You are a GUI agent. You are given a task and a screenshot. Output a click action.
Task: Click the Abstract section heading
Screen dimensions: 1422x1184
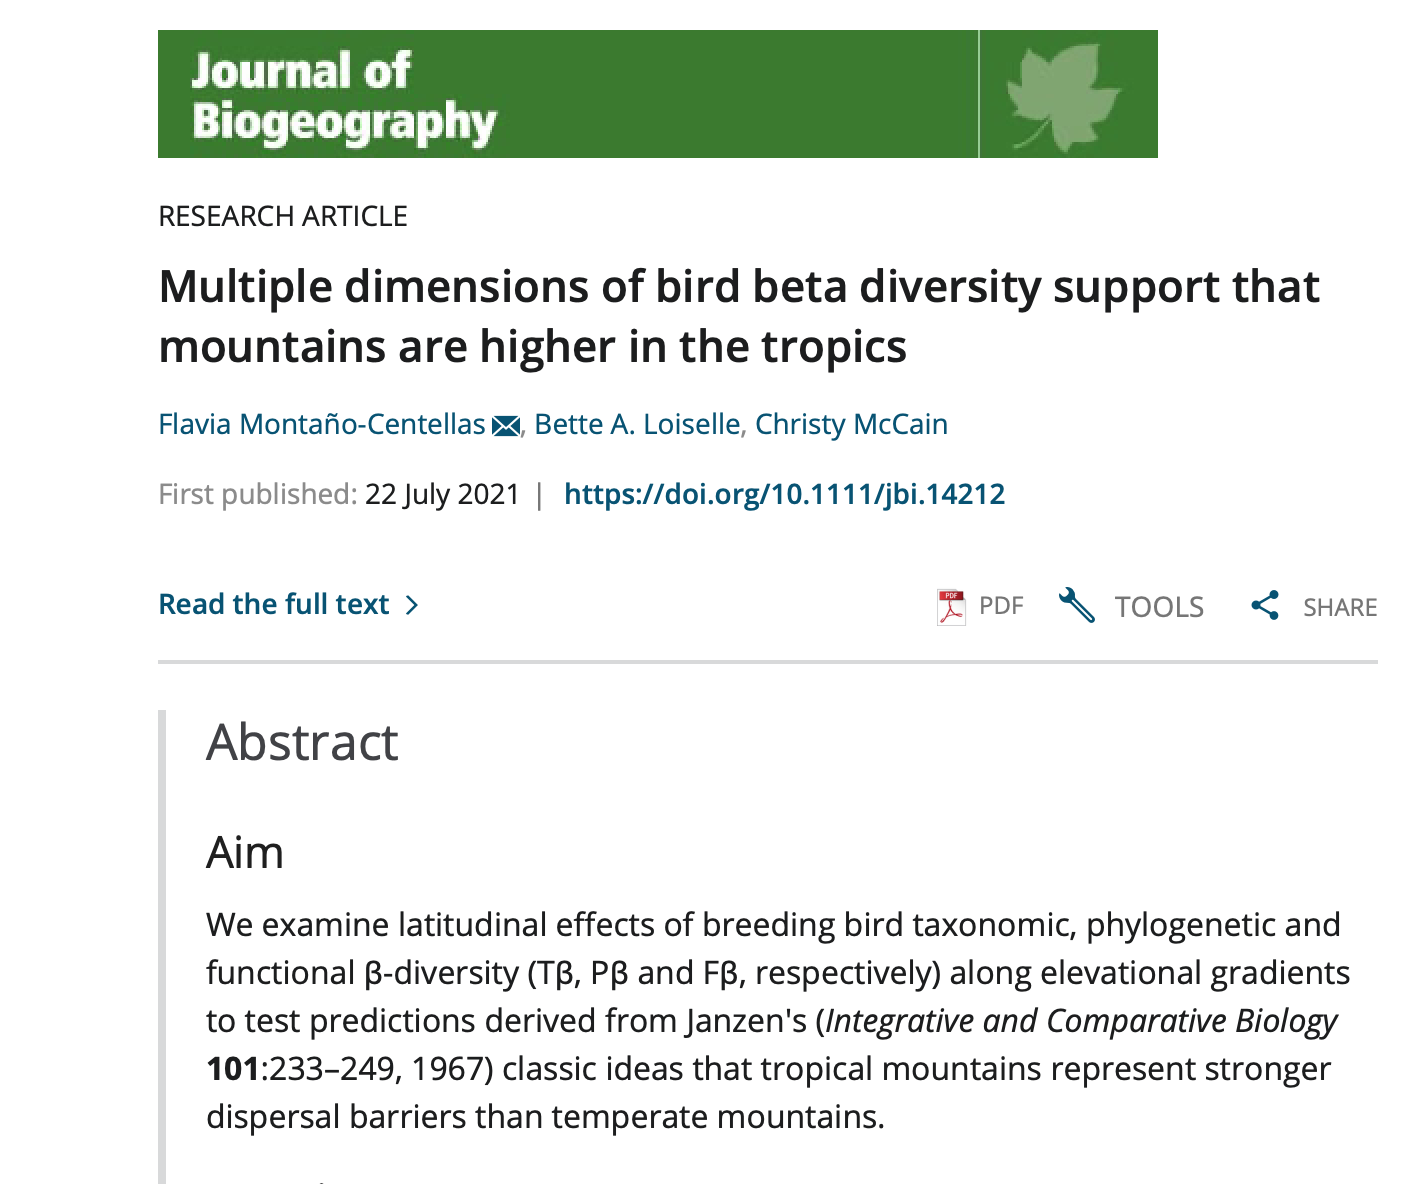[302, 742]
